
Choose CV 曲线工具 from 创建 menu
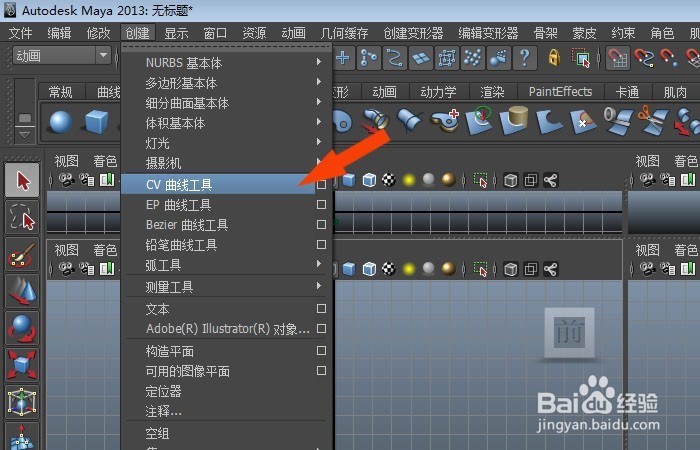tap(218, 184)
